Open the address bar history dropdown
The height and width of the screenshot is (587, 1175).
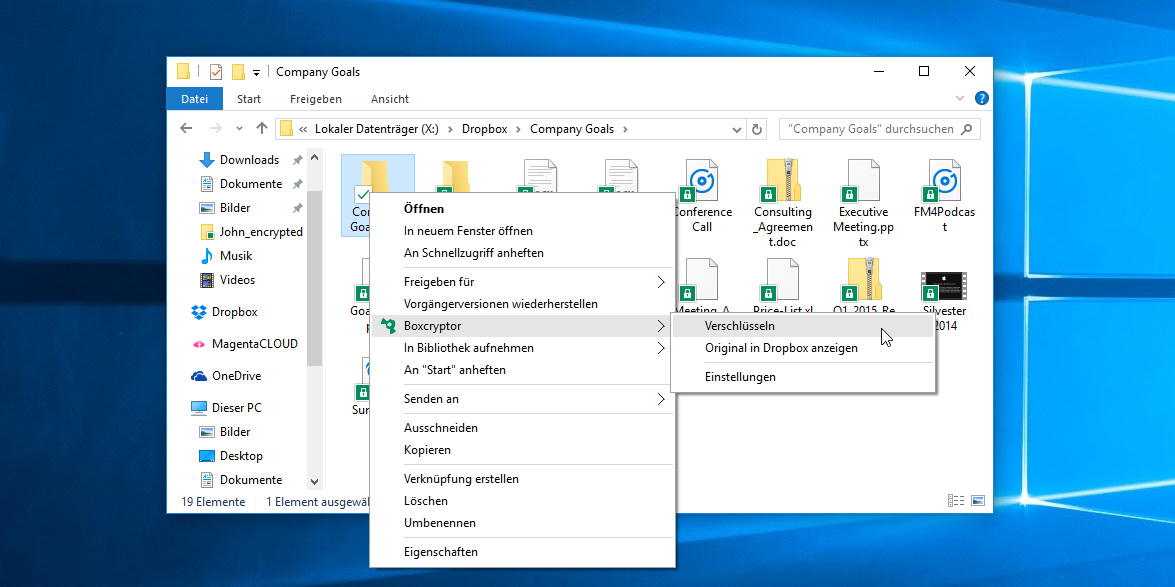click(x=737, y=129)
